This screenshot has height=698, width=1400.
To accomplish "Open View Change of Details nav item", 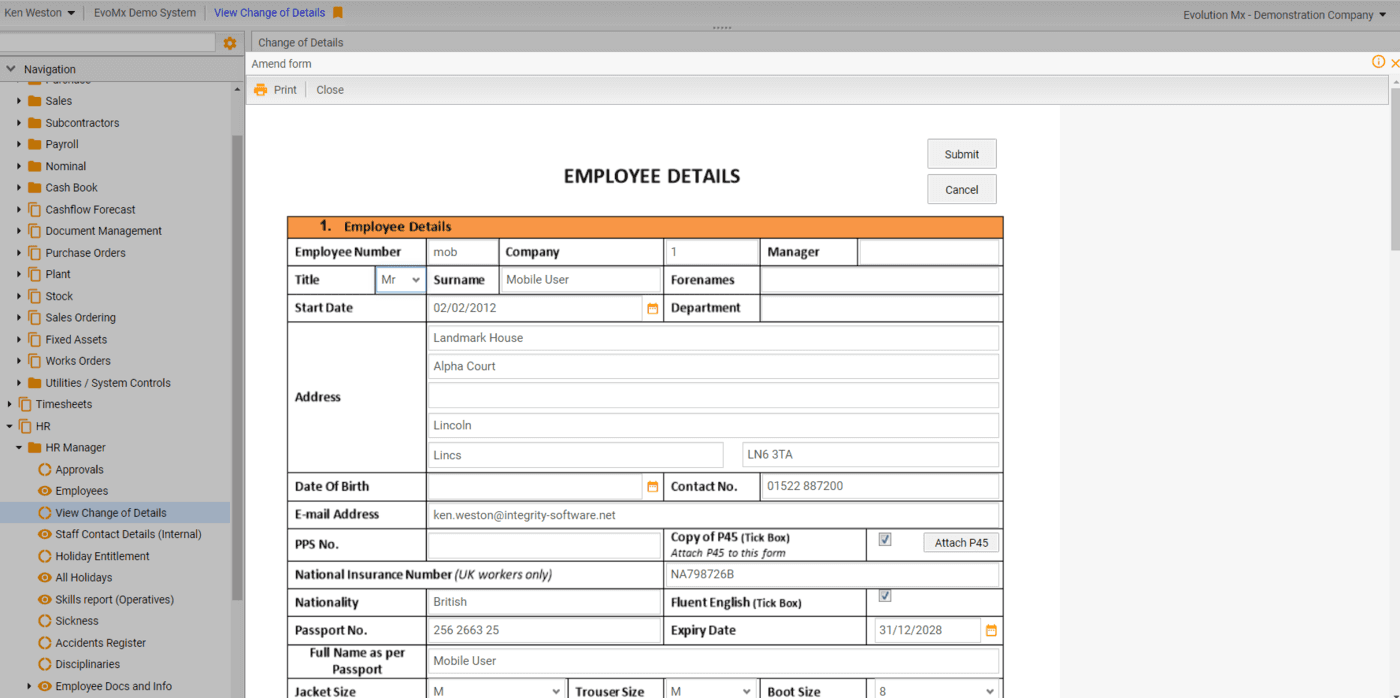I will [x=111, y=513].
